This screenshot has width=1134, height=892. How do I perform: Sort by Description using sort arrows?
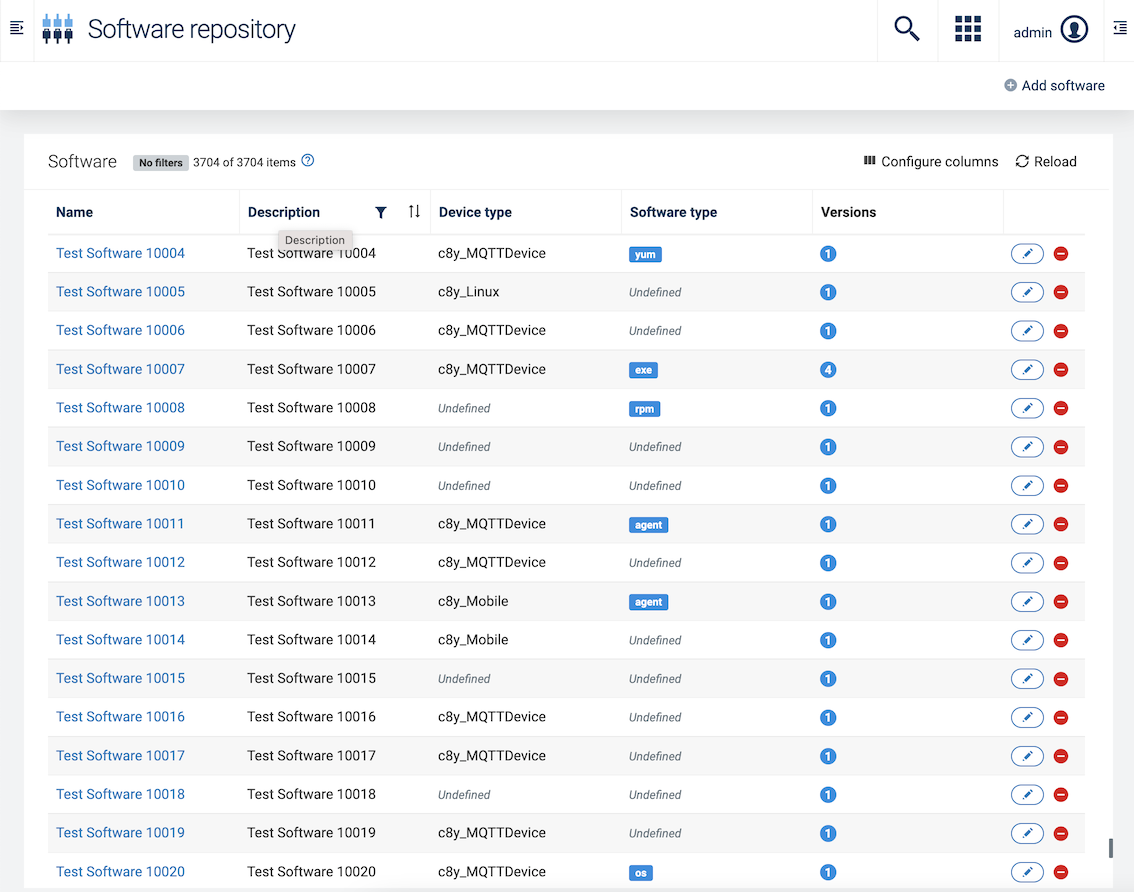pyautogui.click(x=414, y=212)
